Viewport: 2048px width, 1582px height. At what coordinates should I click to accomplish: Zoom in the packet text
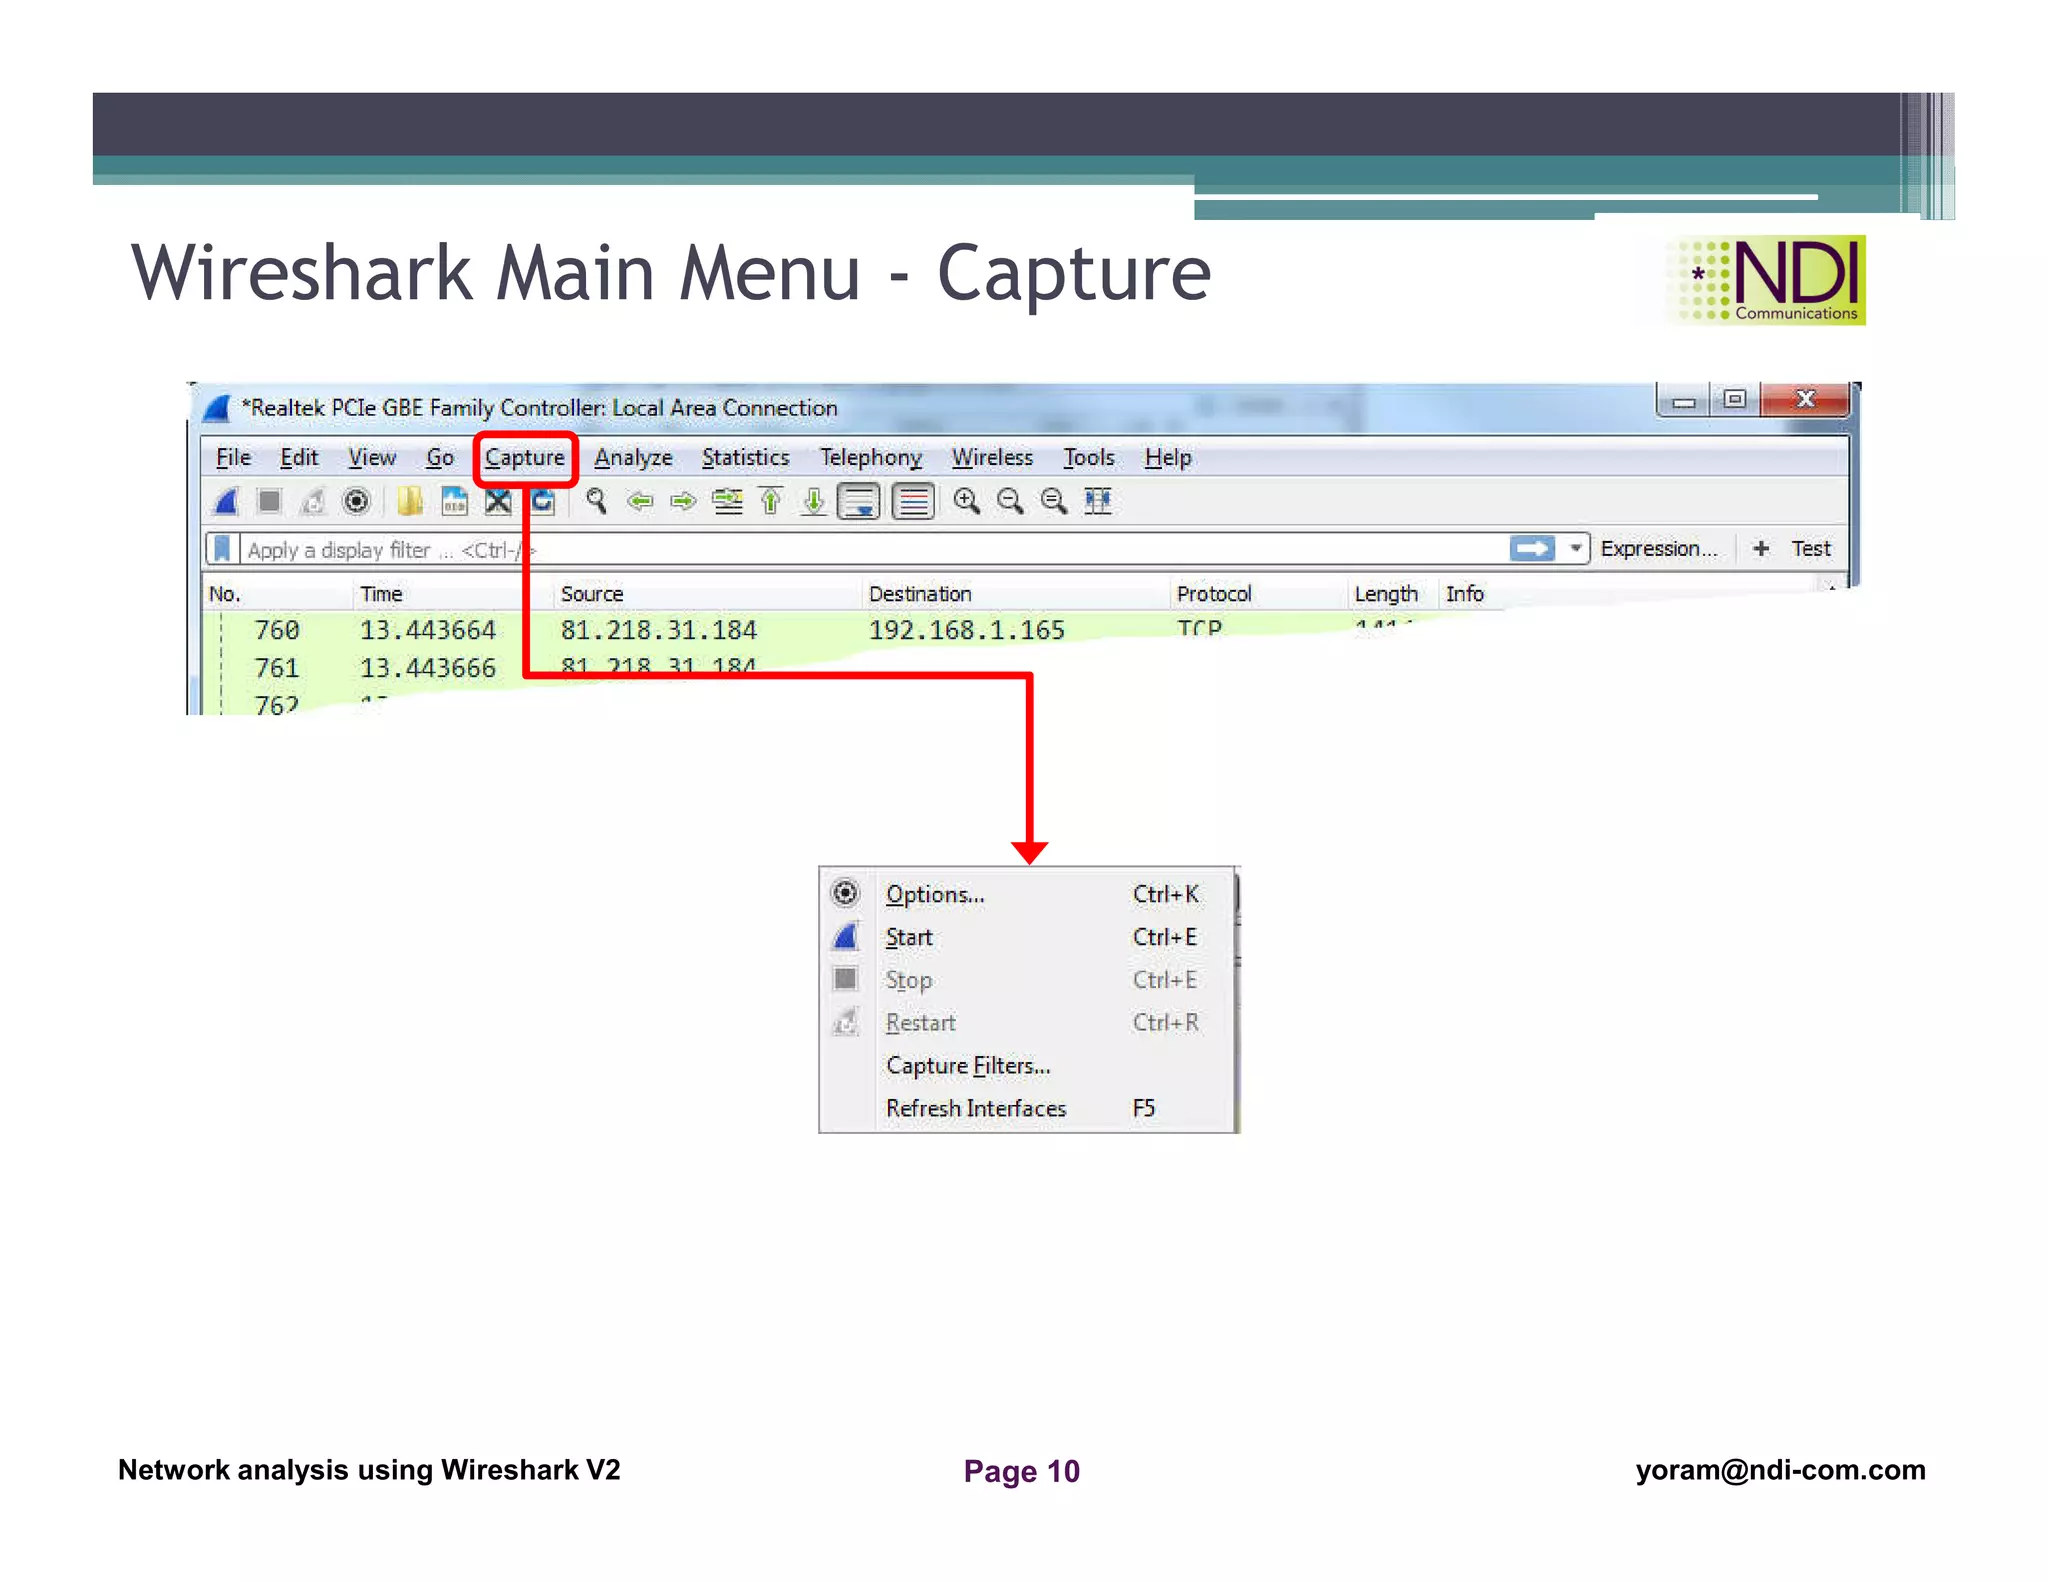tap(966, 501)
